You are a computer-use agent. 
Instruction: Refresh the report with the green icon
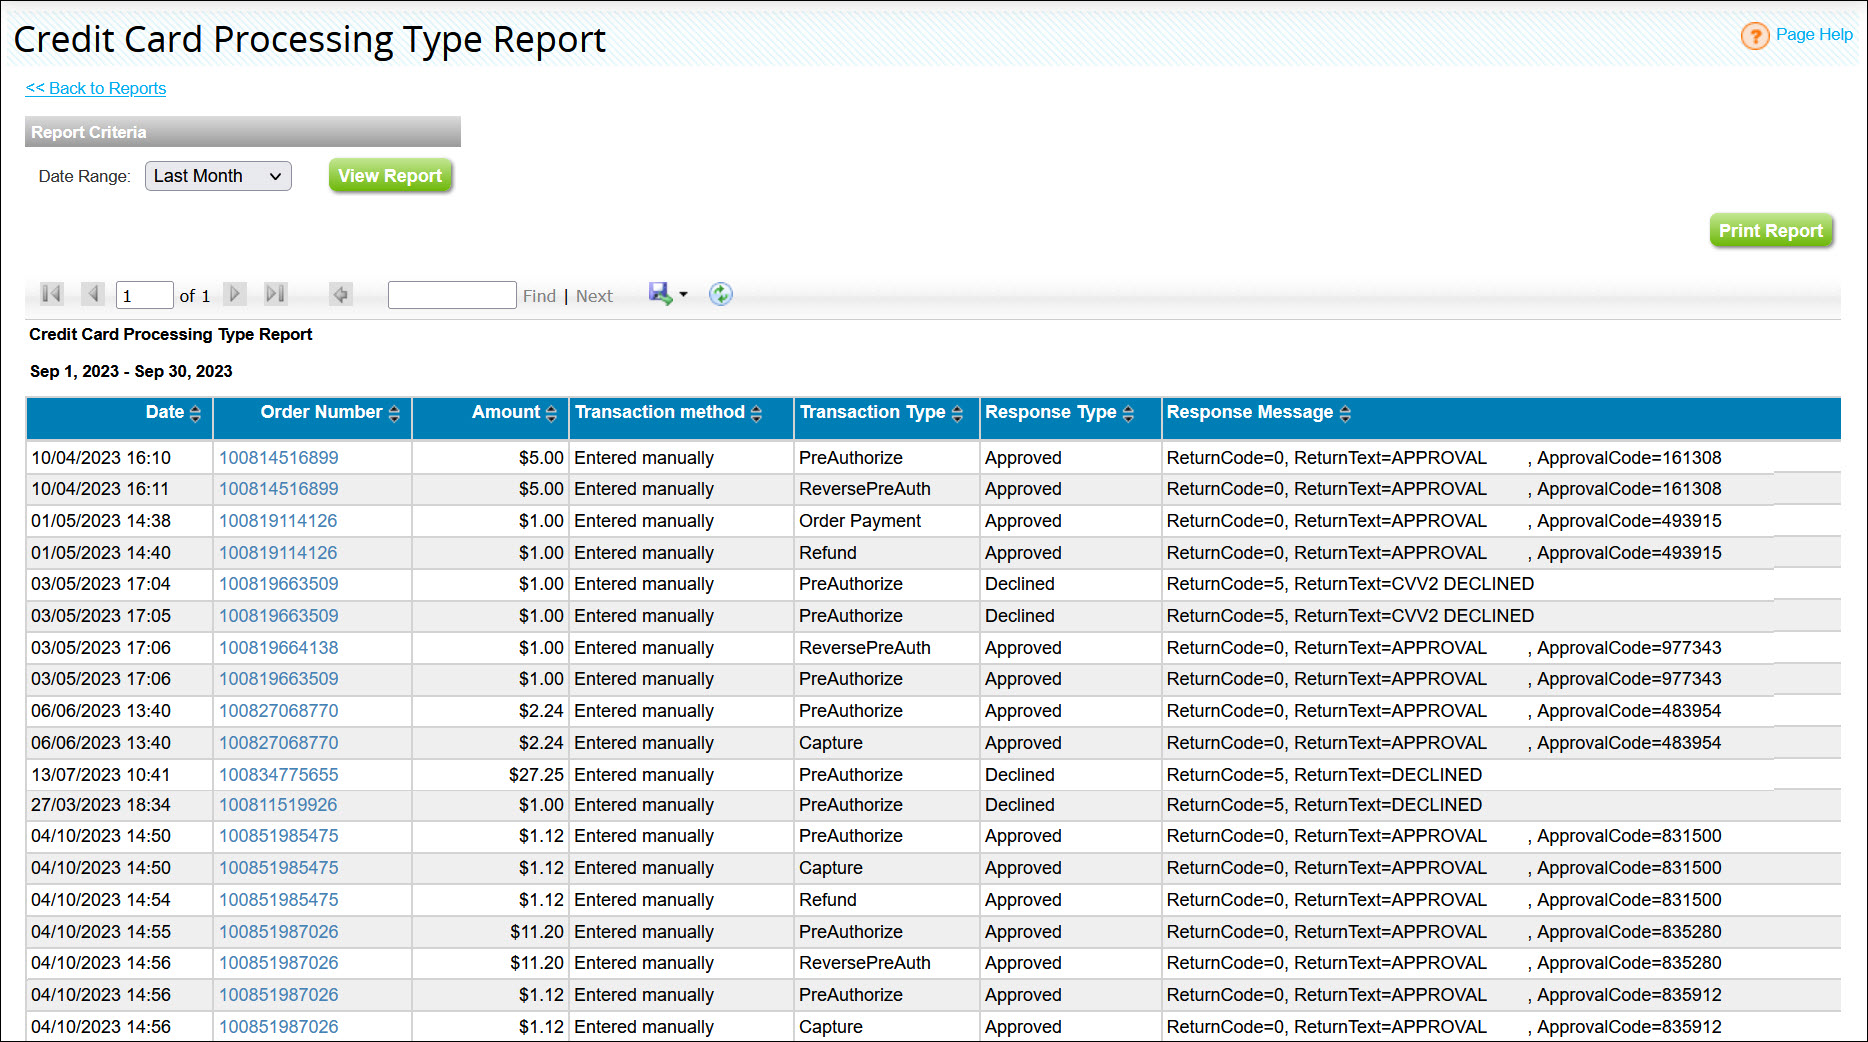tap(720, 294)
